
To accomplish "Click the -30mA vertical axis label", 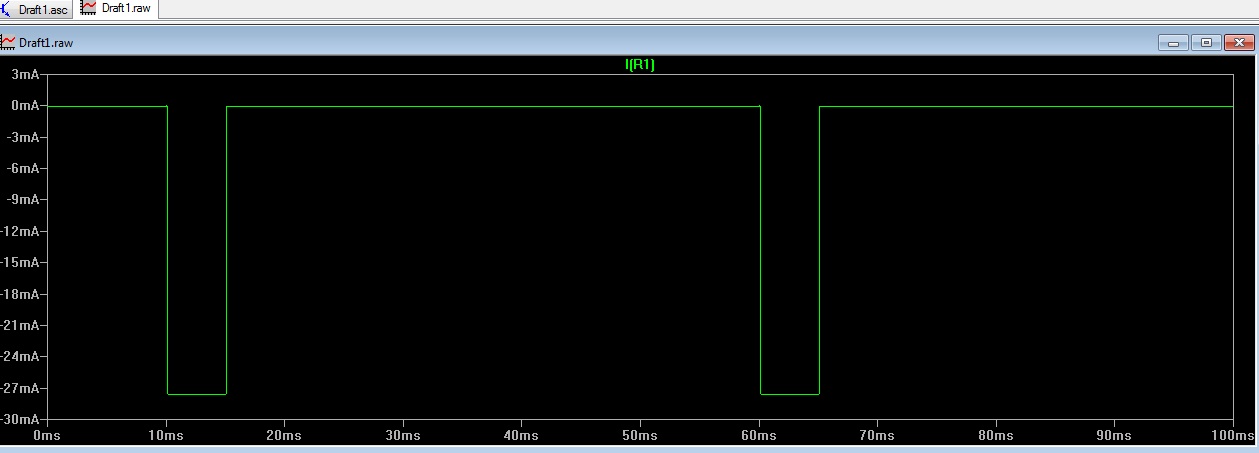I will click(20, 418).
